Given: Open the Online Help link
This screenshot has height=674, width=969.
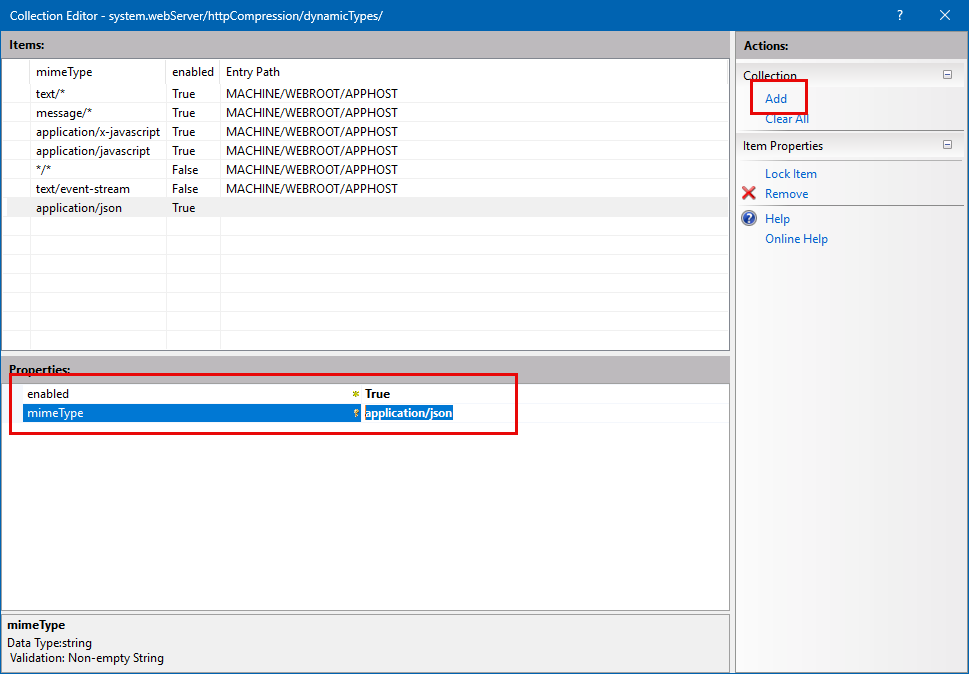Looking at the screenshot, I should coord(796,239).
